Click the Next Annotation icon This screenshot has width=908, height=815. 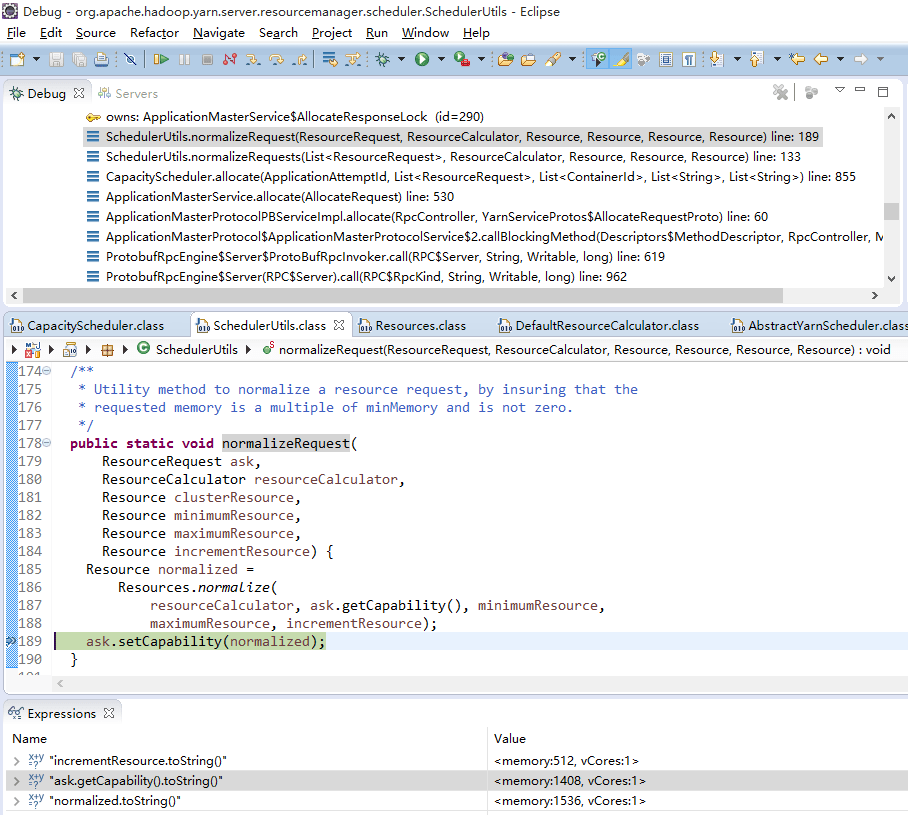point(717,59)
